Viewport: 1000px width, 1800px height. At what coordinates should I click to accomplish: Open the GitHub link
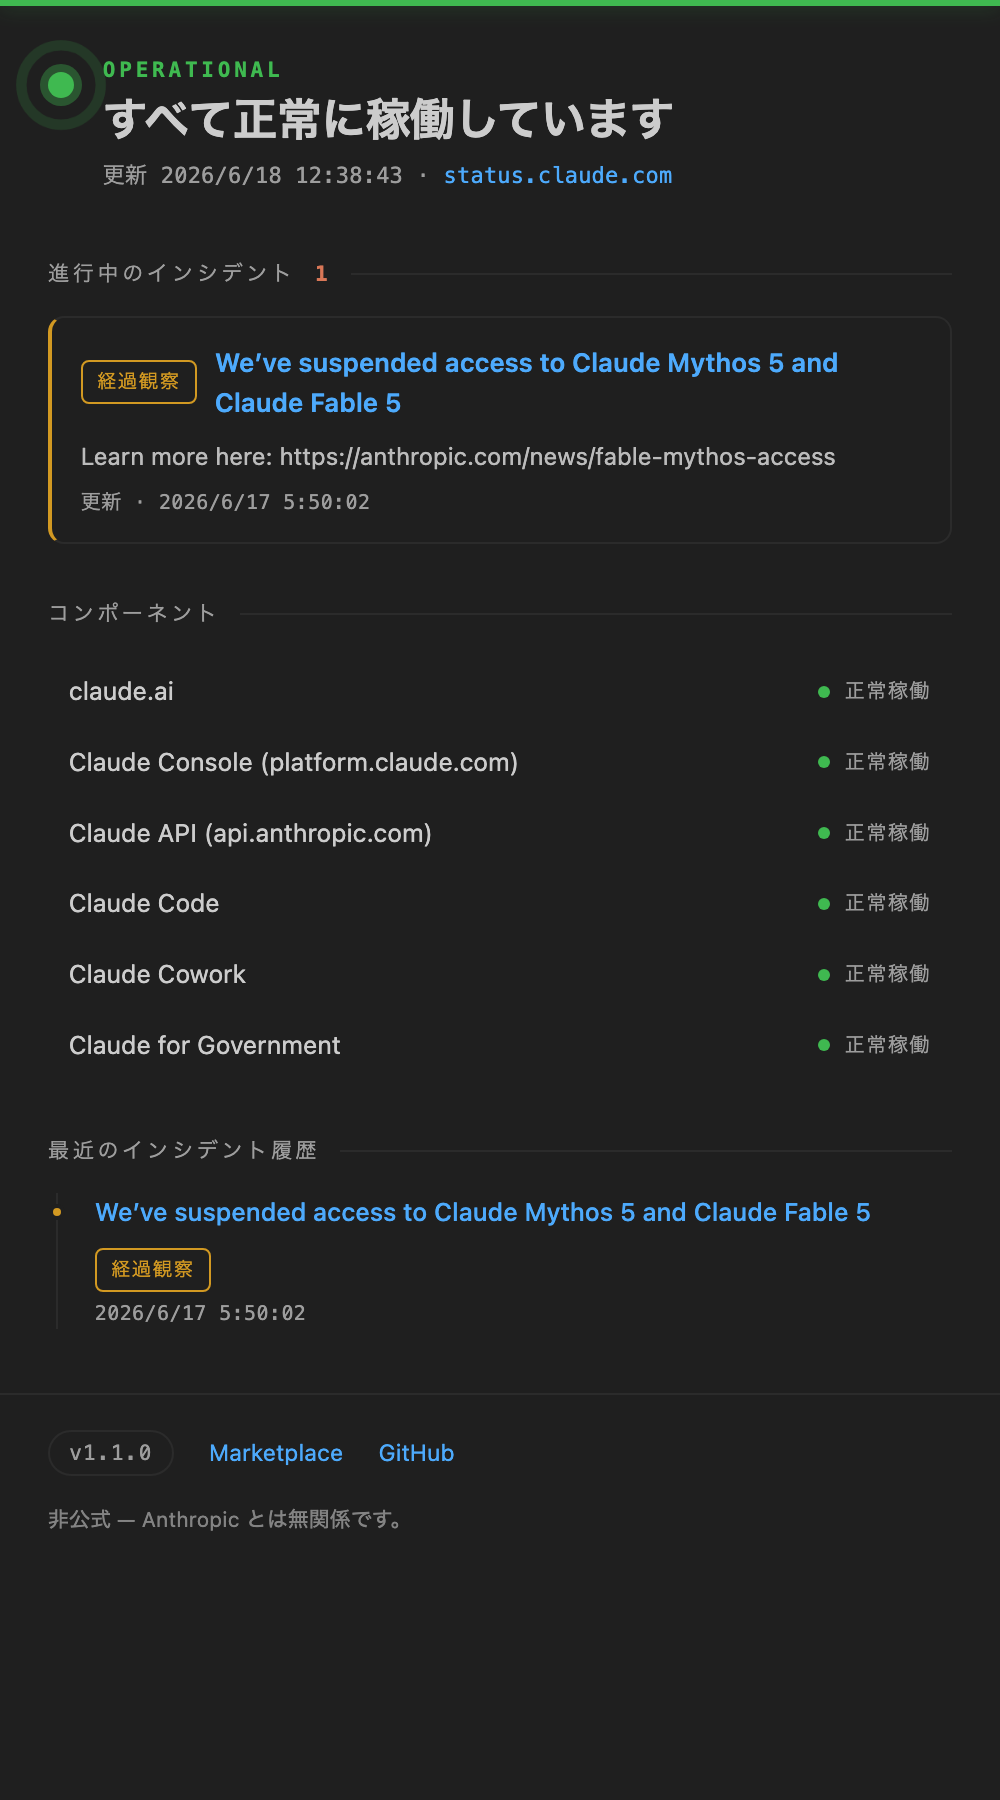point(416,1453)
